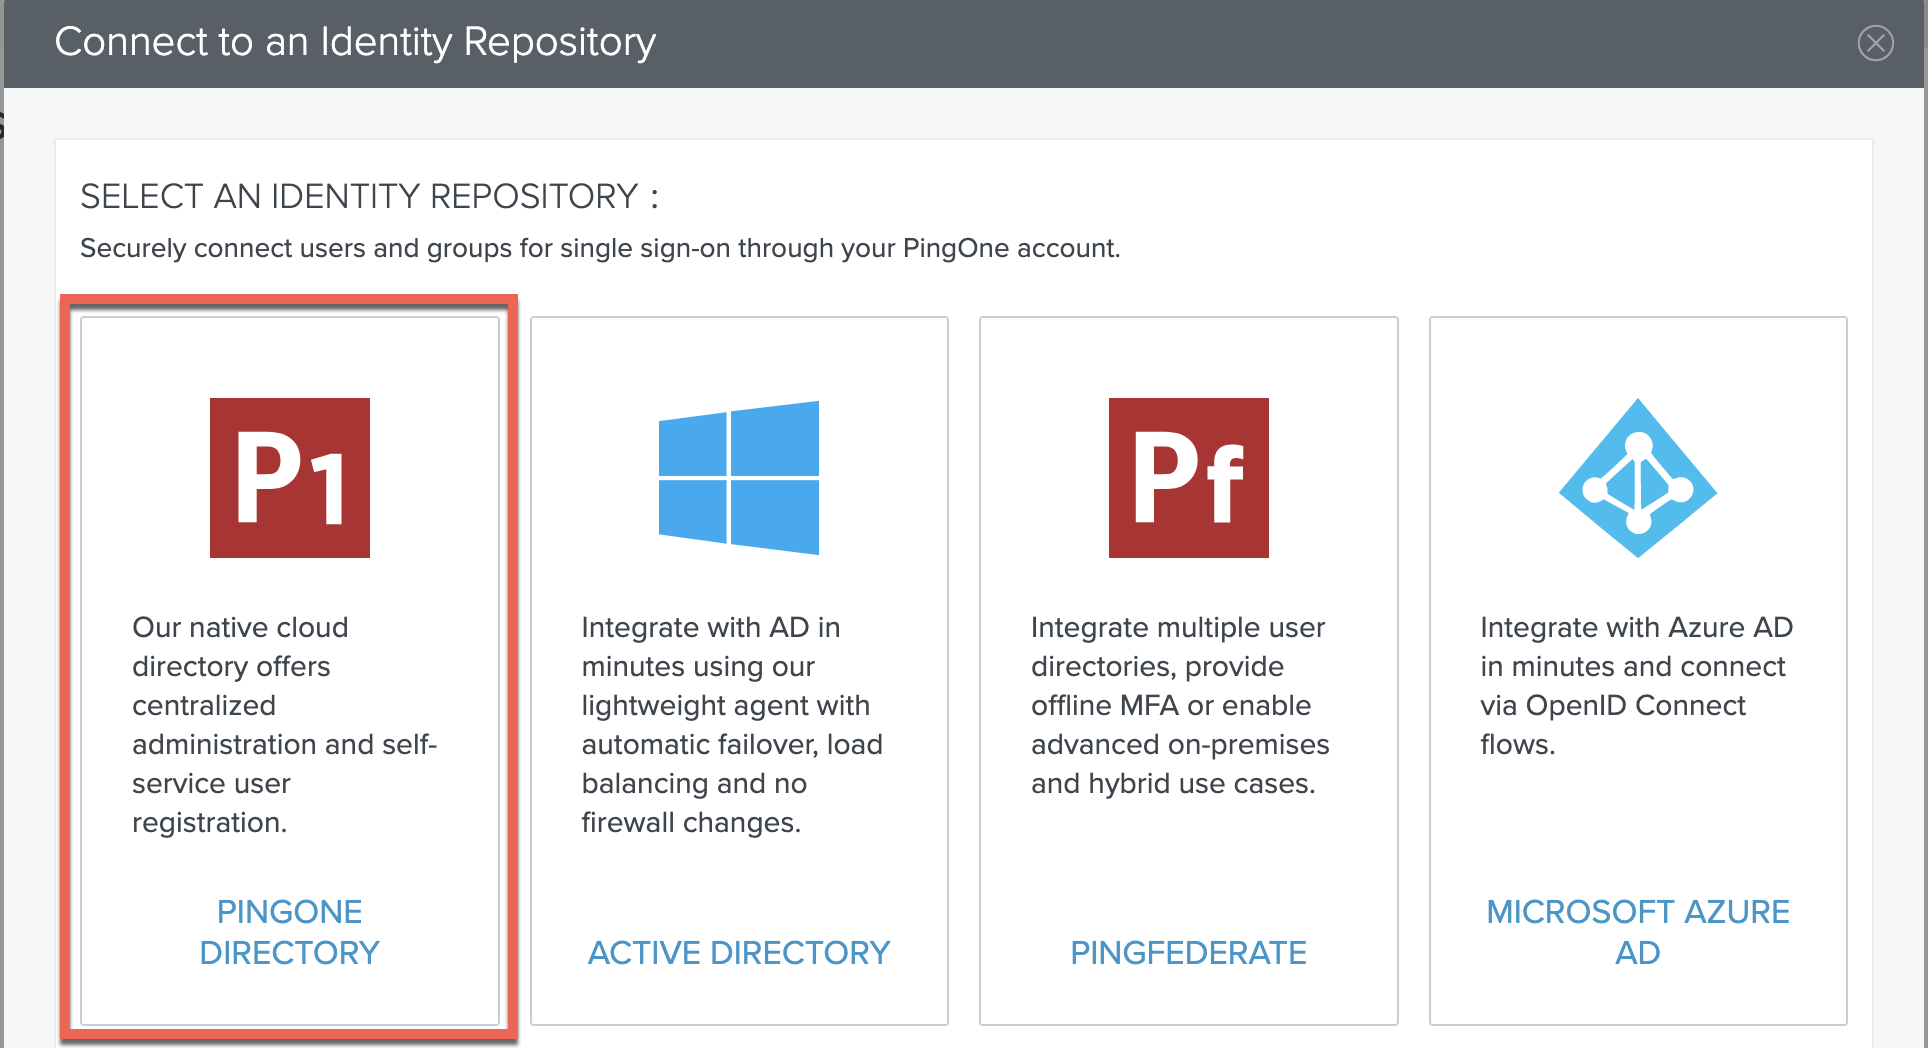Click the "Integrate with Azure AD" description
The width and height of the screenshot is (1928, 1048).
pos(1636,685)
